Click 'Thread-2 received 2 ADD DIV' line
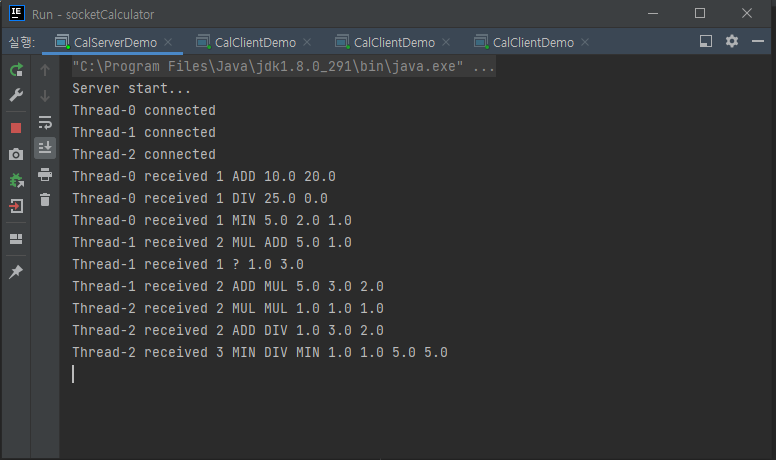The height and width of the screenshot is (460, 776). pyautogui.click(x=228, y=330)
